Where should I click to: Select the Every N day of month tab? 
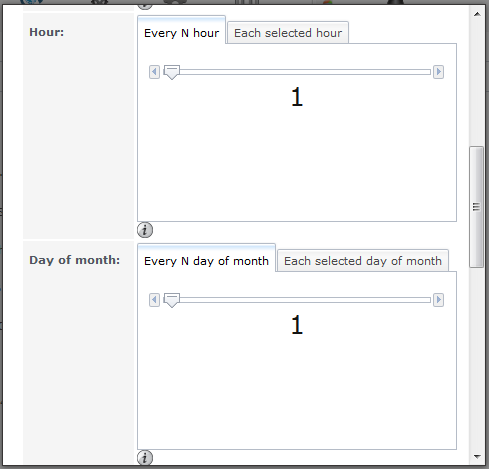pos(206,261)
